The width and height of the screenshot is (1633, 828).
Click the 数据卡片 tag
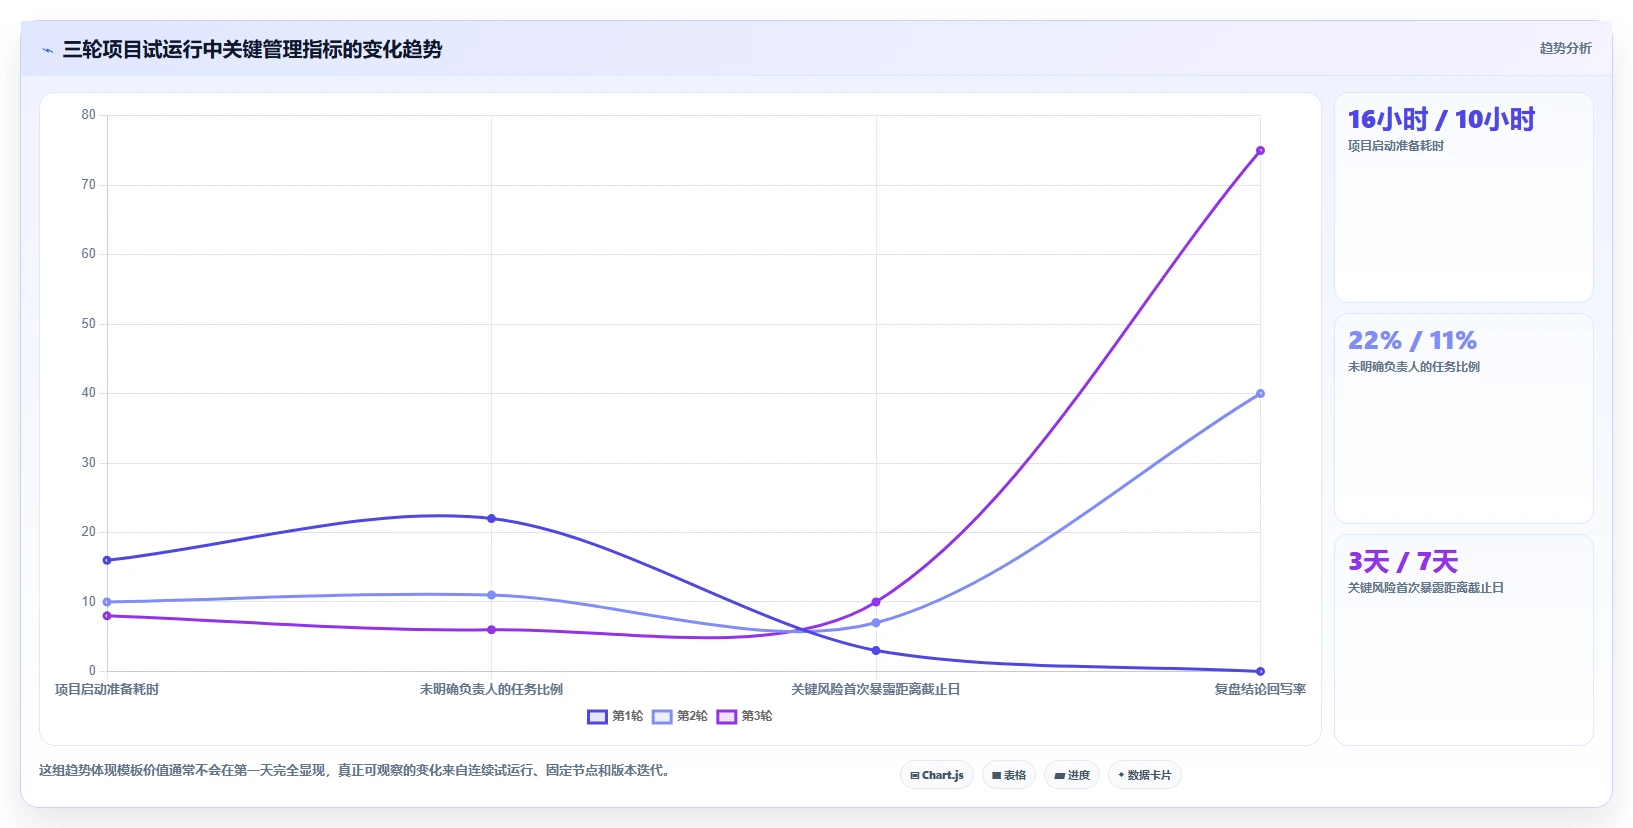[1145, 775]
